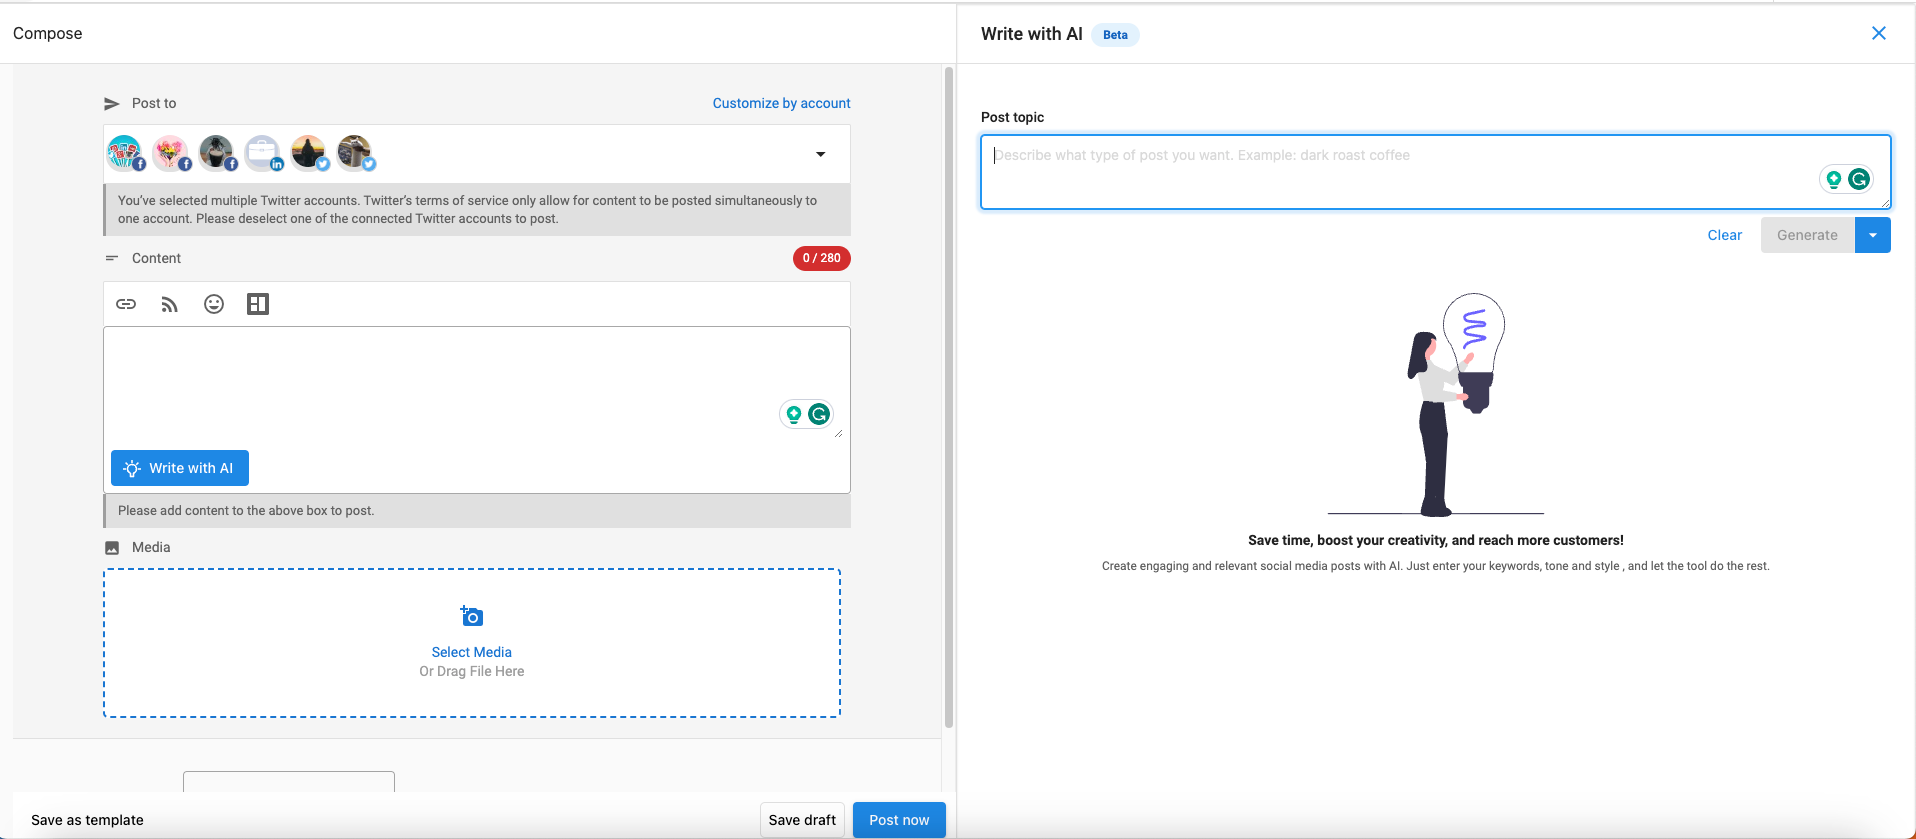Viewport: 1916px width, 839px height.
Task: Click the insert link icon in content toolbar
Action: coord(126,304)
